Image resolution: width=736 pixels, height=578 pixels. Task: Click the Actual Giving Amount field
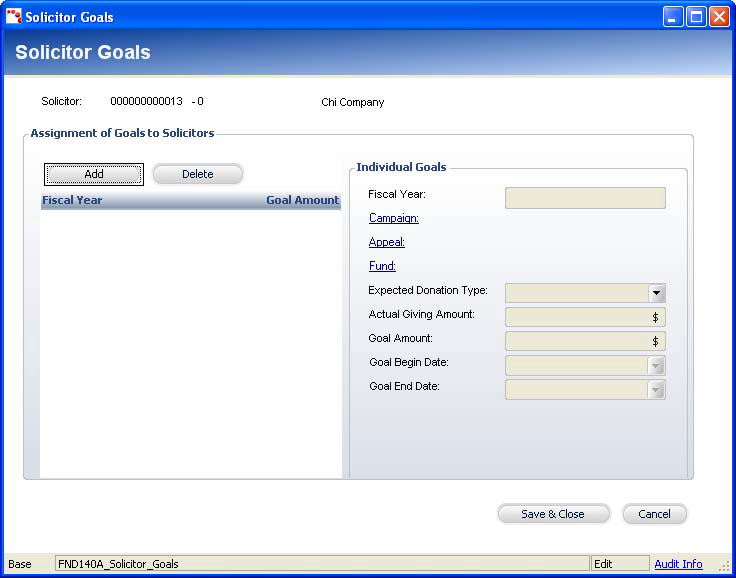pos(578,317)
